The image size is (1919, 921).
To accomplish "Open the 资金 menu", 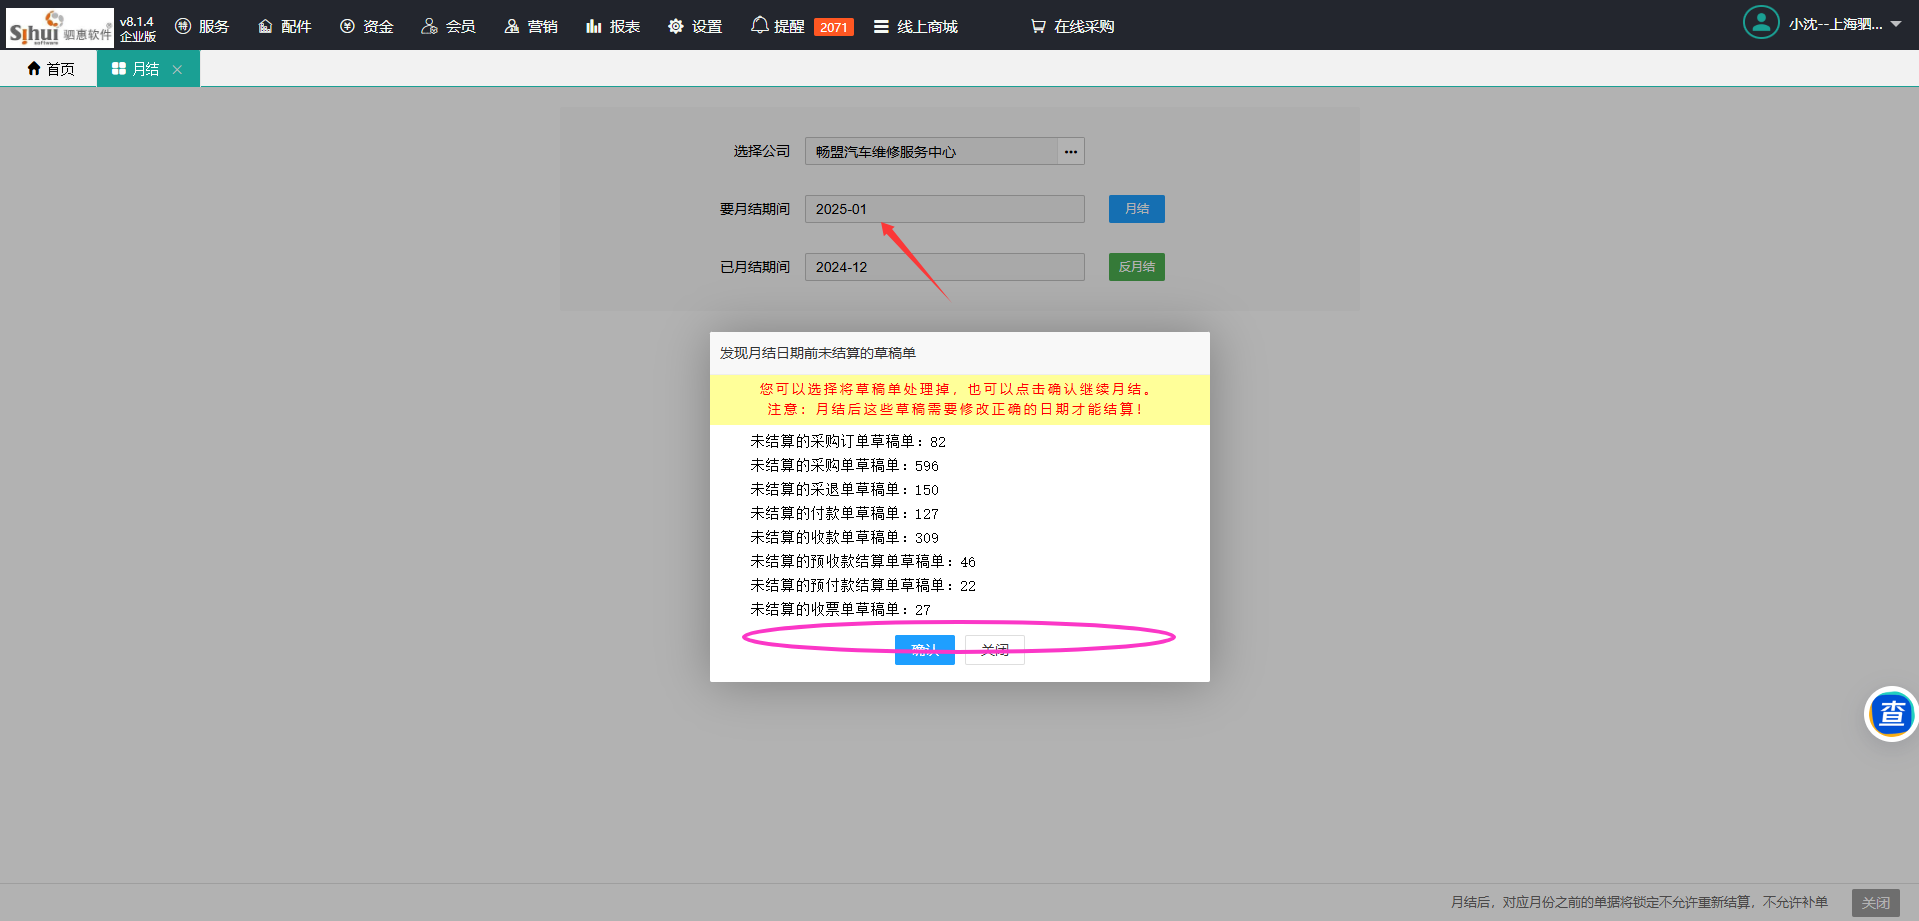I will pos(367,26).
